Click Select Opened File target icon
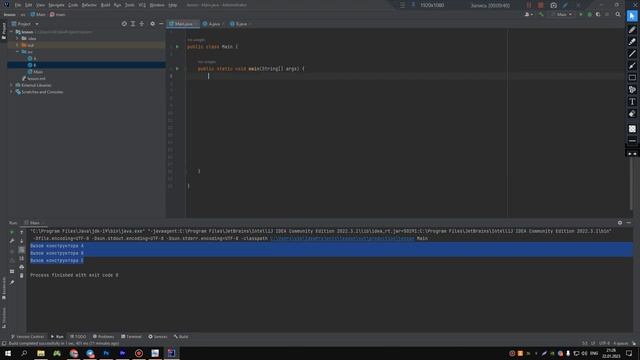This screenshot has width=640, height=360. pos(124,24)
